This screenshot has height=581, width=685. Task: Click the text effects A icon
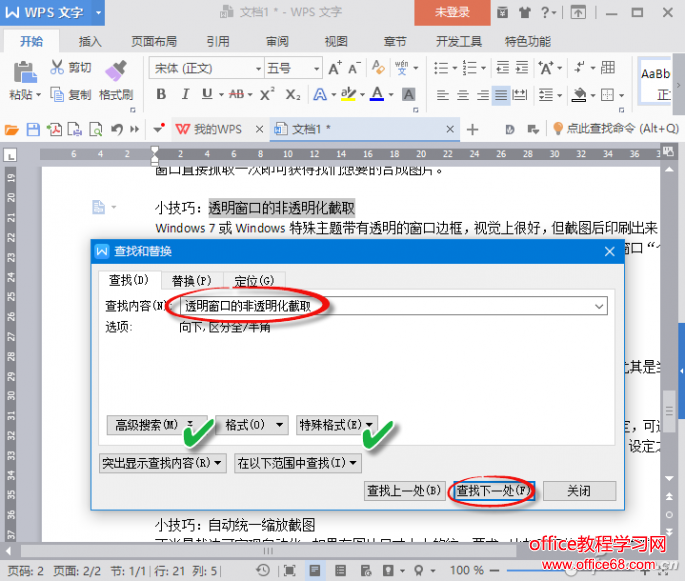point(320,94)
